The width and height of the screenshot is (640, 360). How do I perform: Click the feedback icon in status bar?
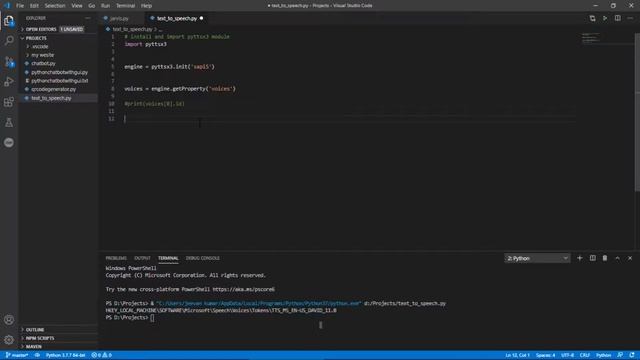click(x=620, y=355)
